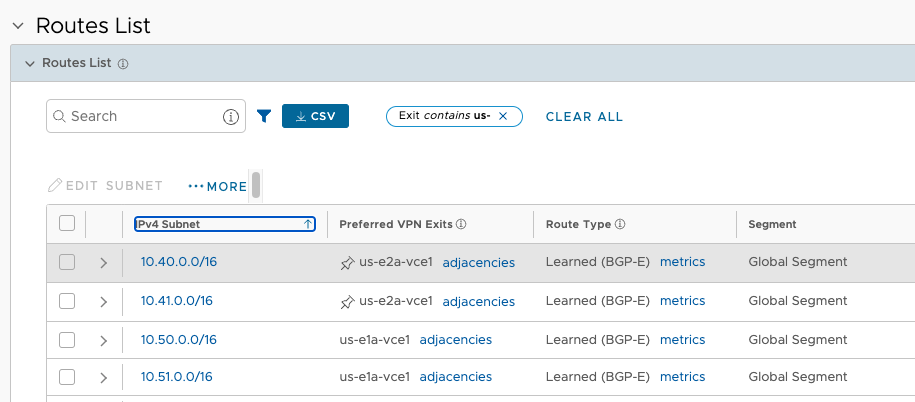Click the Edit Subnet action
Image resolution: width=915 pixels, height=402 pixels.
pyautogui.click(x=105, y=186)
